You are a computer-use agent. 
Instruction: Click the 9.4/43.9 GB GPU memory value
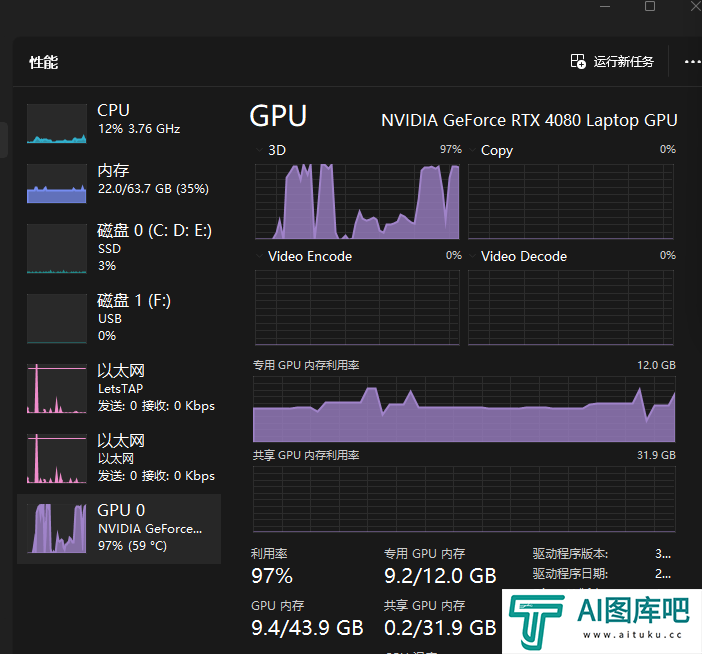[307, 628]
